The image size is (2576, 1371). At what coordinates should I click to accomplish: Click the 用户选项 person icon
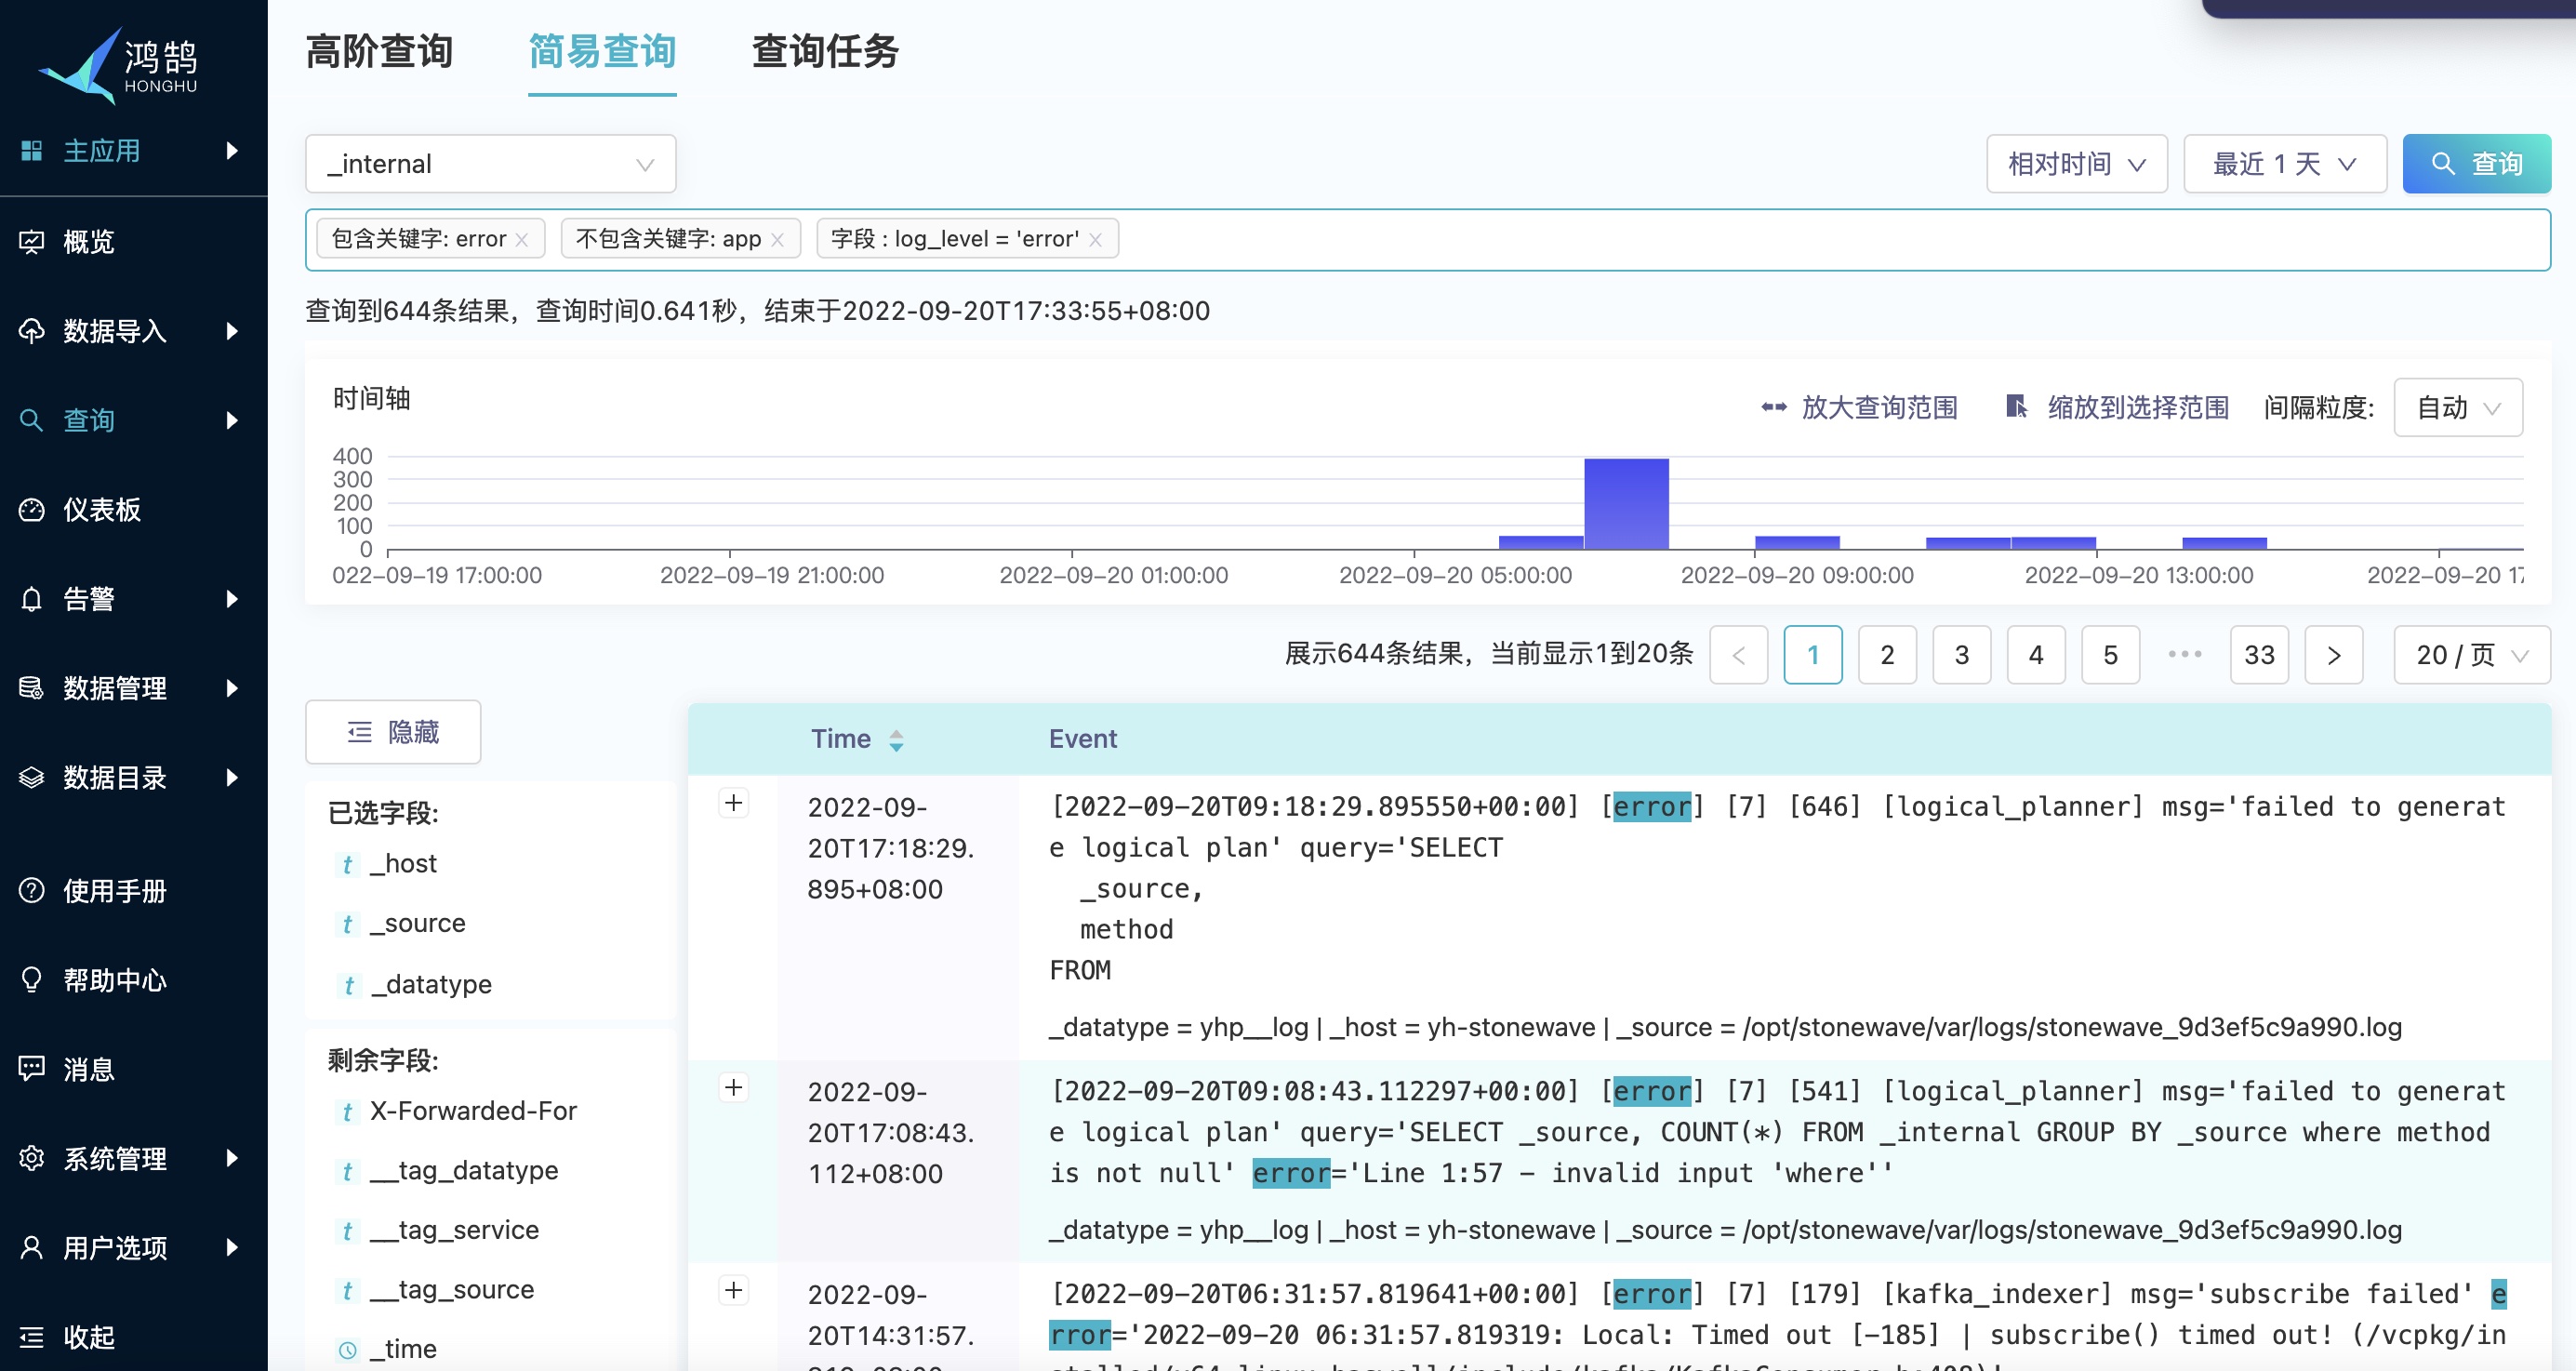tap(31, 1247)
